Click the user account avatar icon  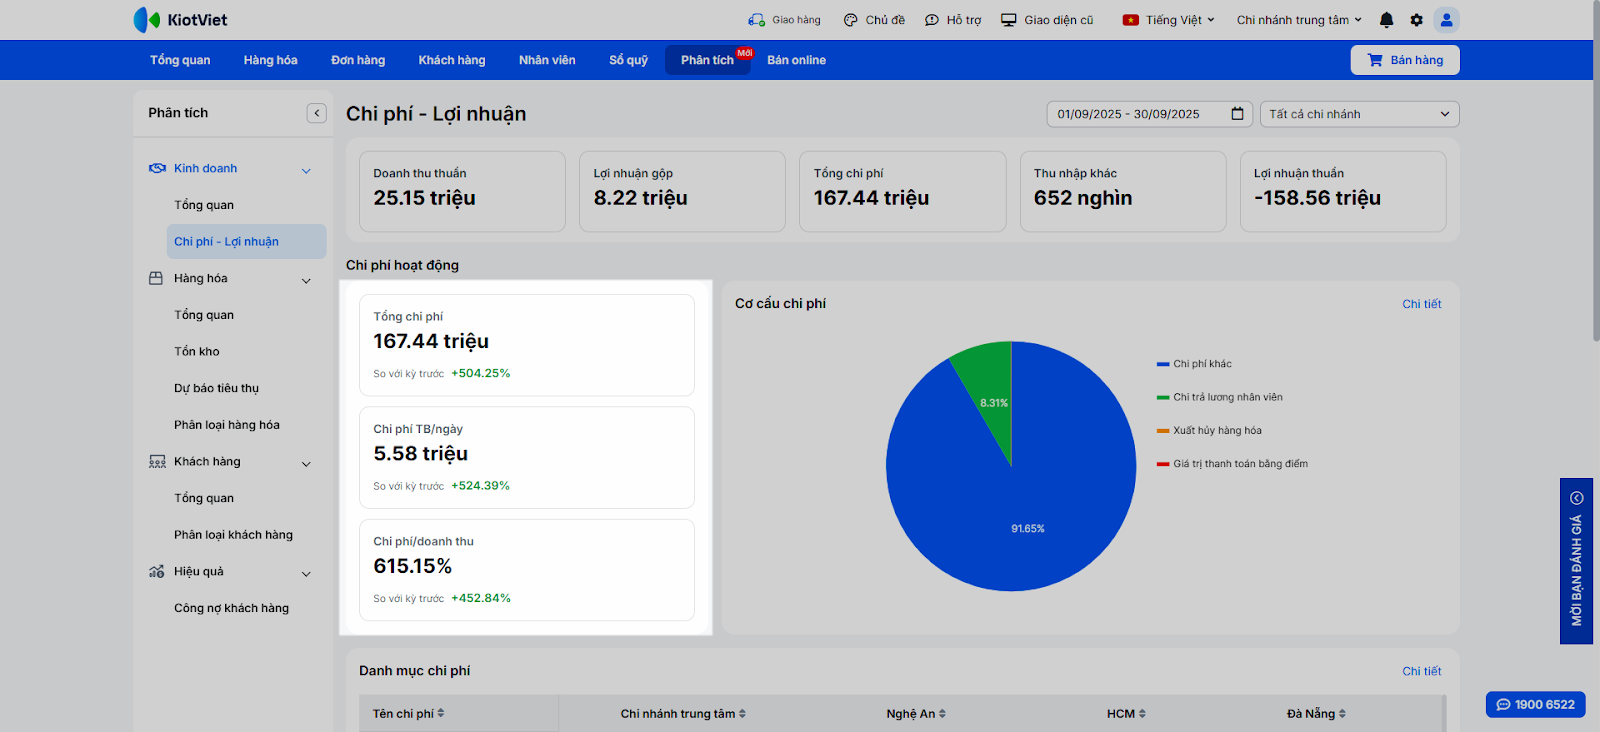click(1446, 20)
